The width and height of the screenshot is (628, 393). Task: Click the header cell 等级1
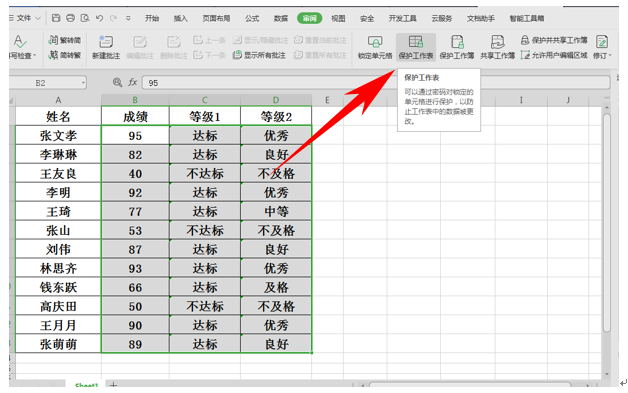point(205,117)
